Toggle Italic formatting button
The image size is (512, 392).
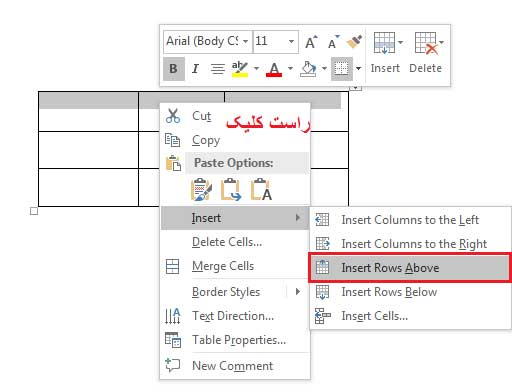point(195,69)
